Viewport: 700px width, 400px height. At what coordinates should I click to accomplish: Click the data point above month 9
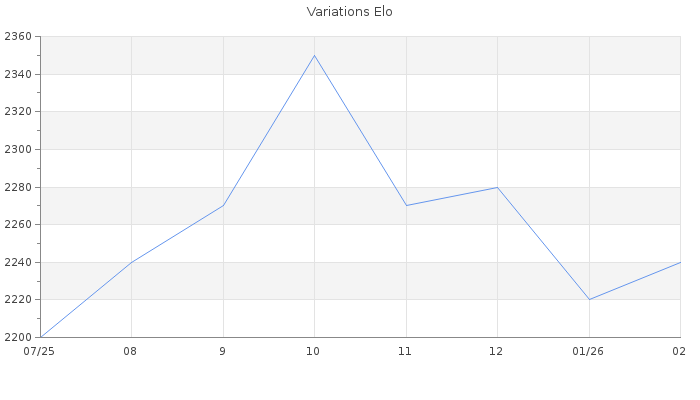223,205
